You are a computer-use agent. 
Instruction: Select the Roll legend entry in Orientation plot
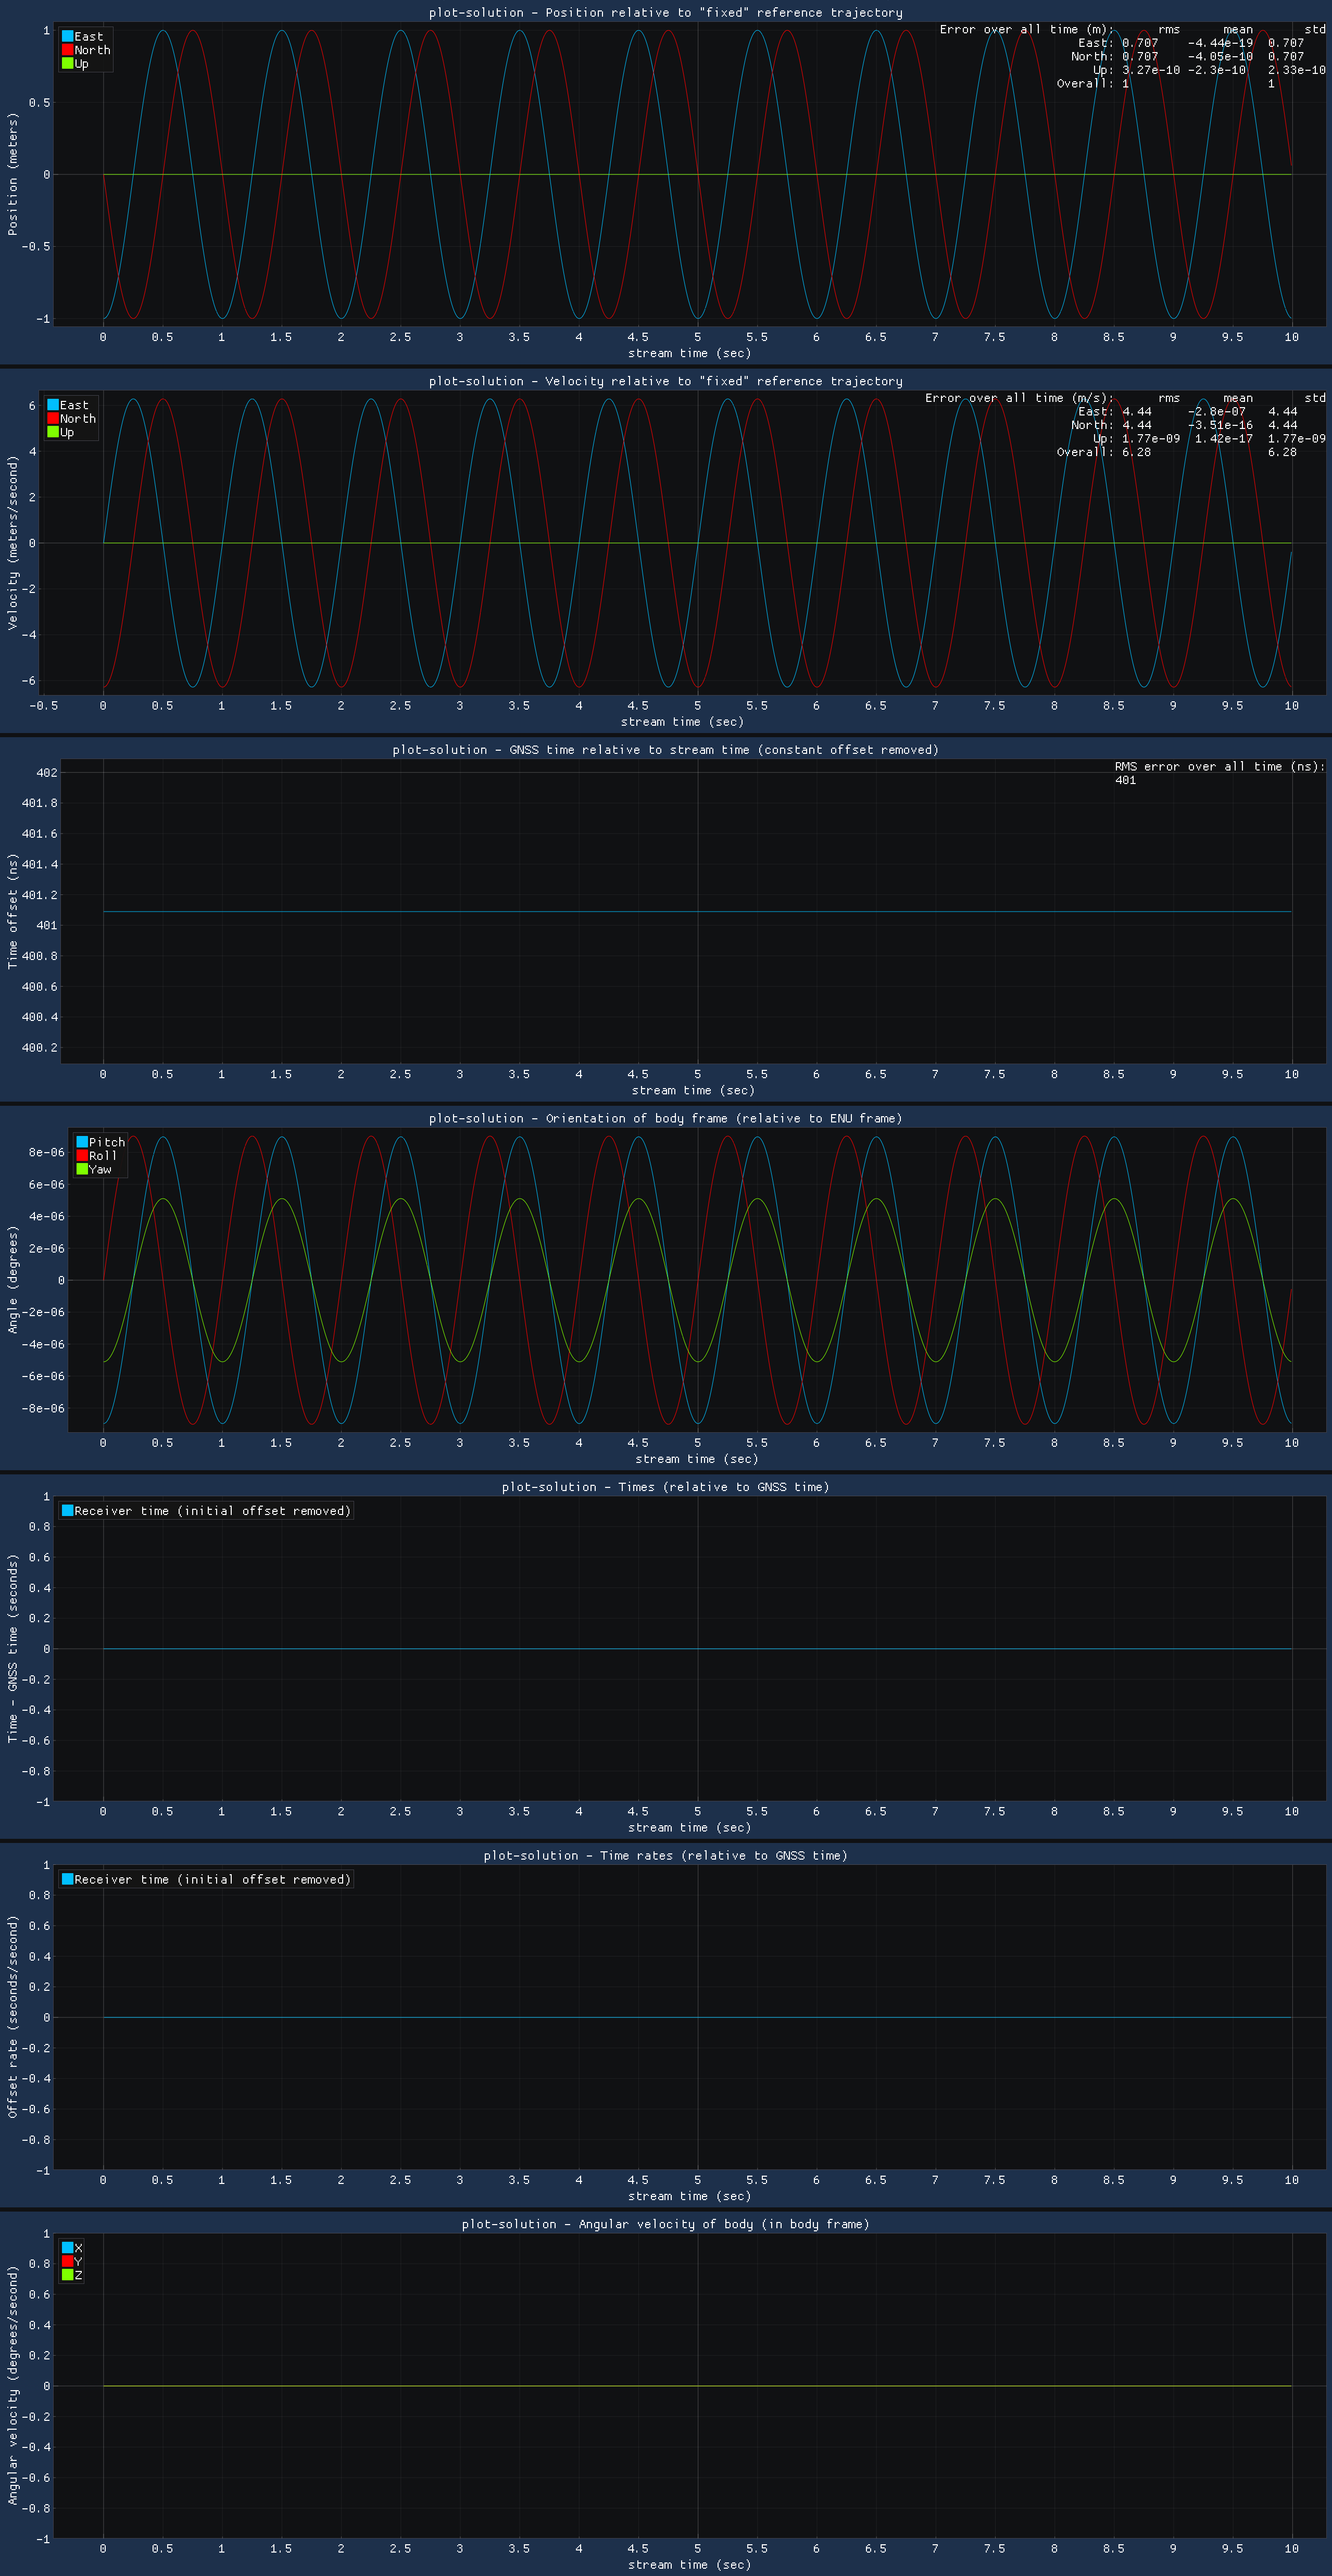click(x=97, y=1156)
